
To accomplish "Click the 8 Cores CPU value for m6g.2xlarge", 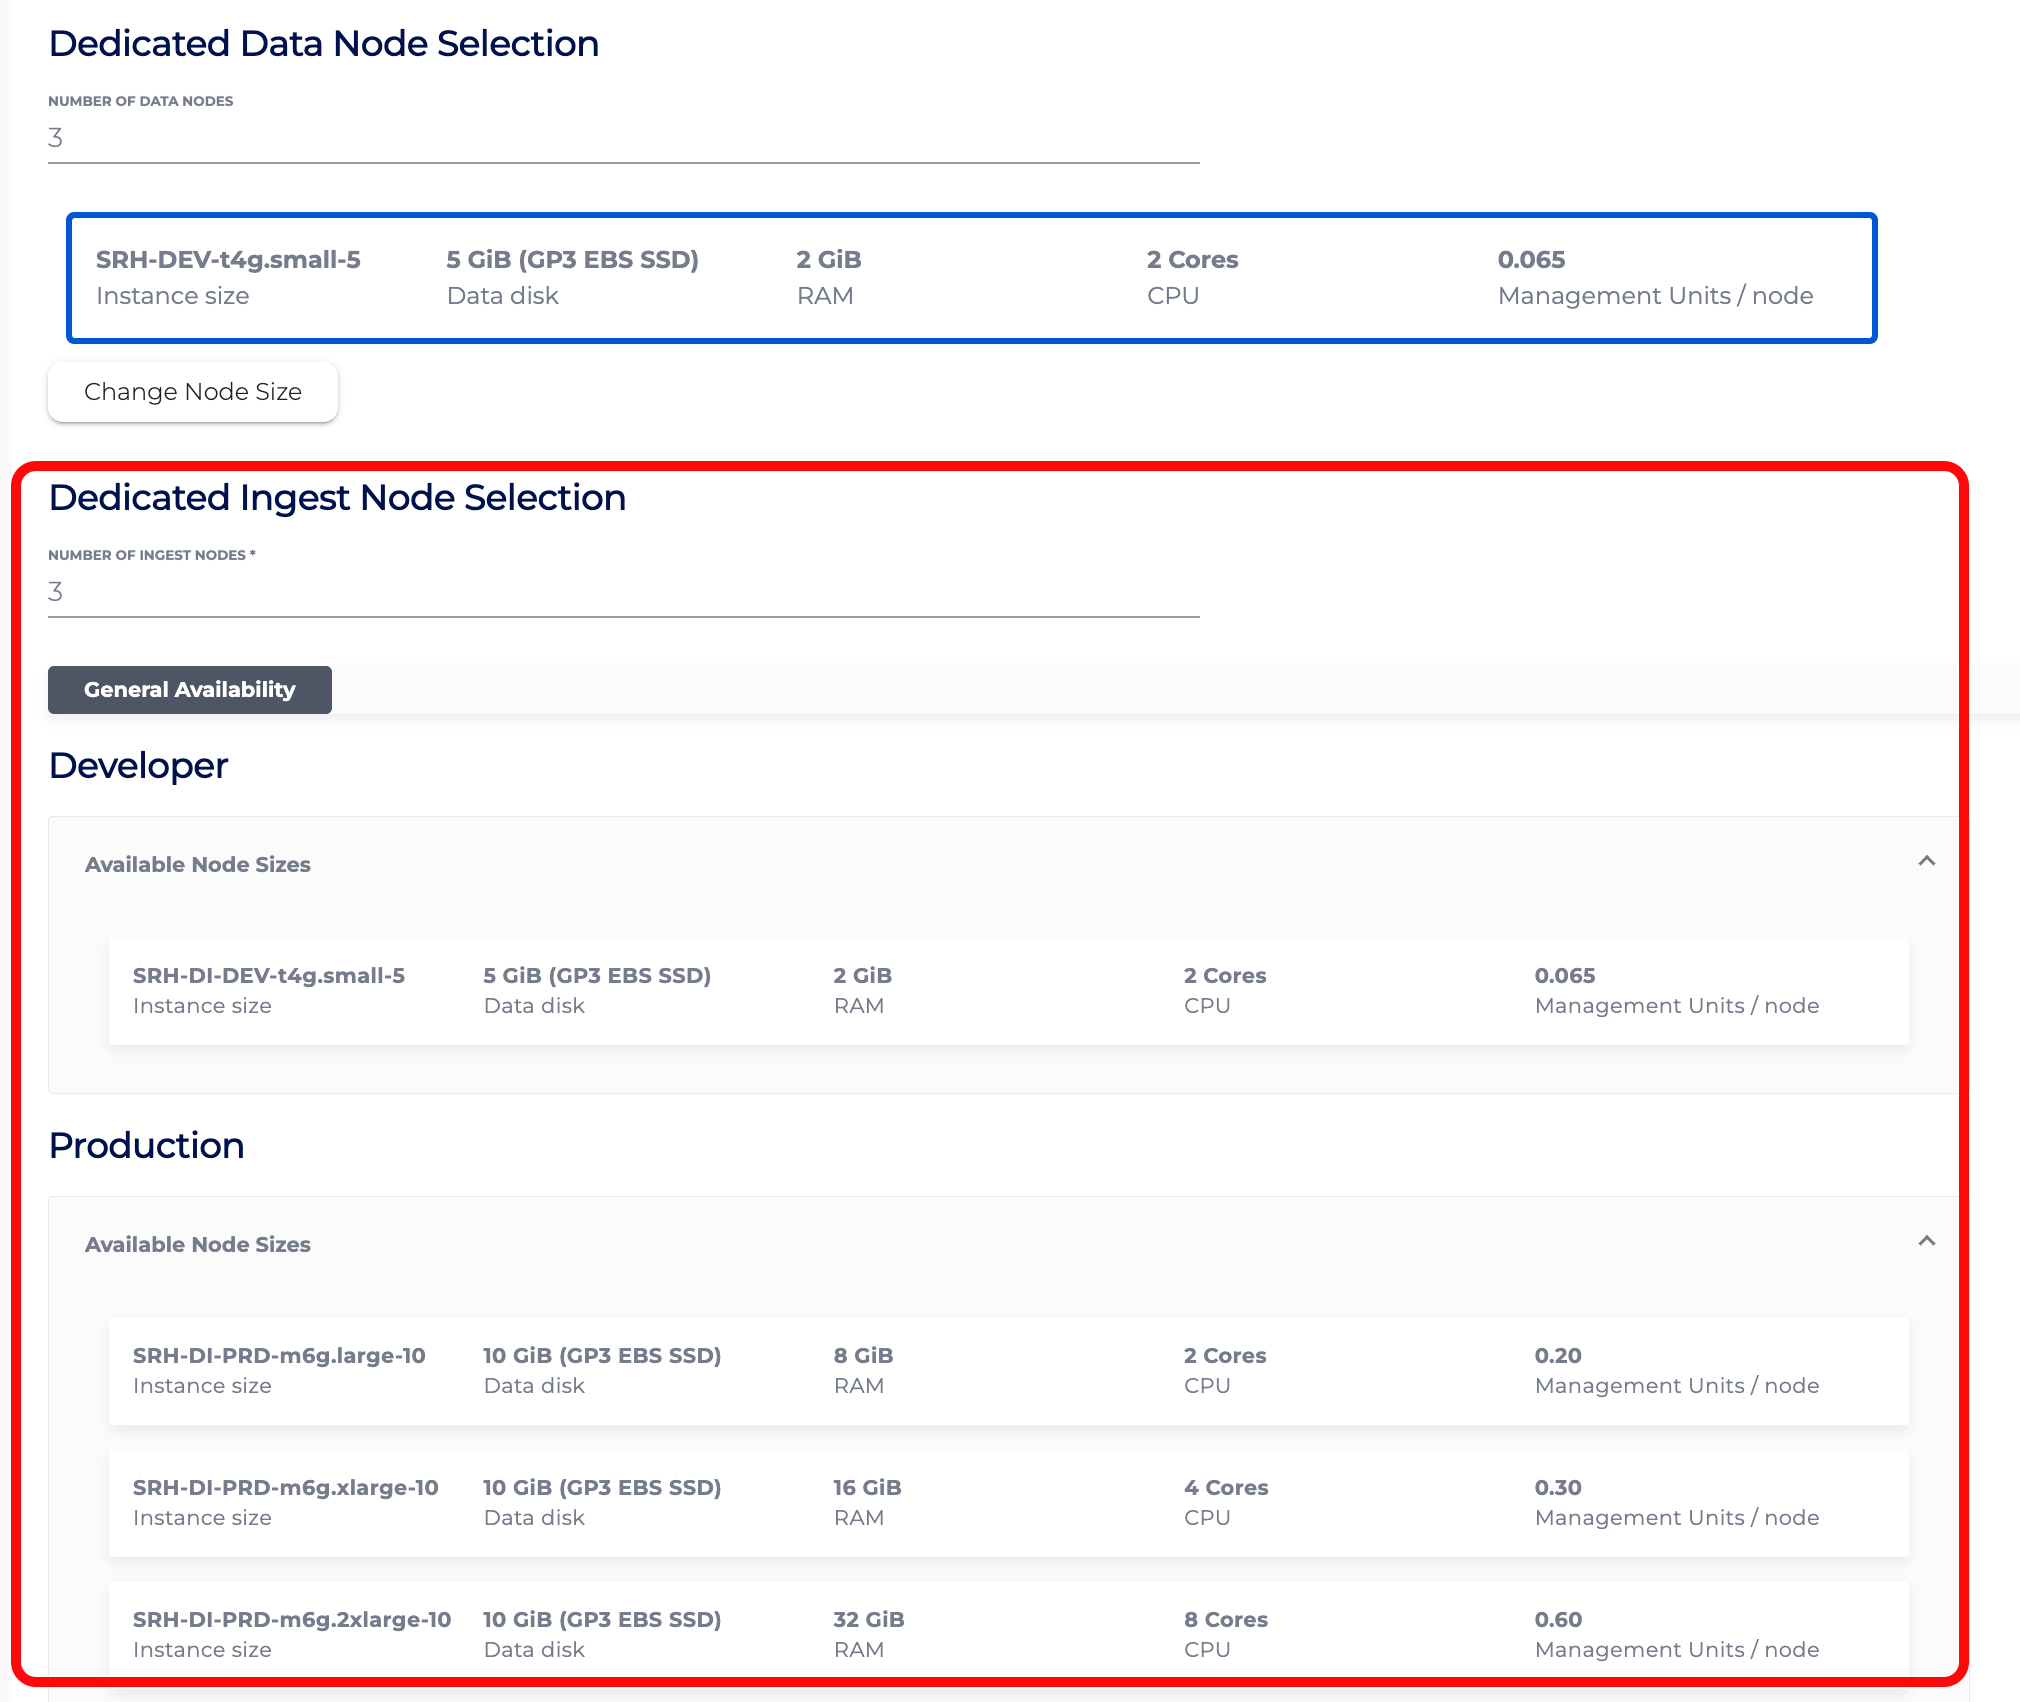I will 1226,1619.
